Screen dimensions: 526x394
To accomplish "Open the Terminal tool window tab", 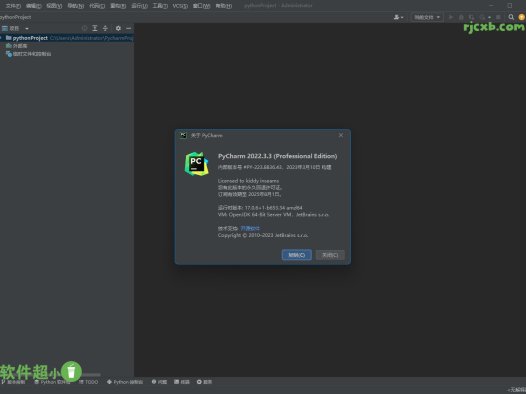I will [x=182, y=382].
